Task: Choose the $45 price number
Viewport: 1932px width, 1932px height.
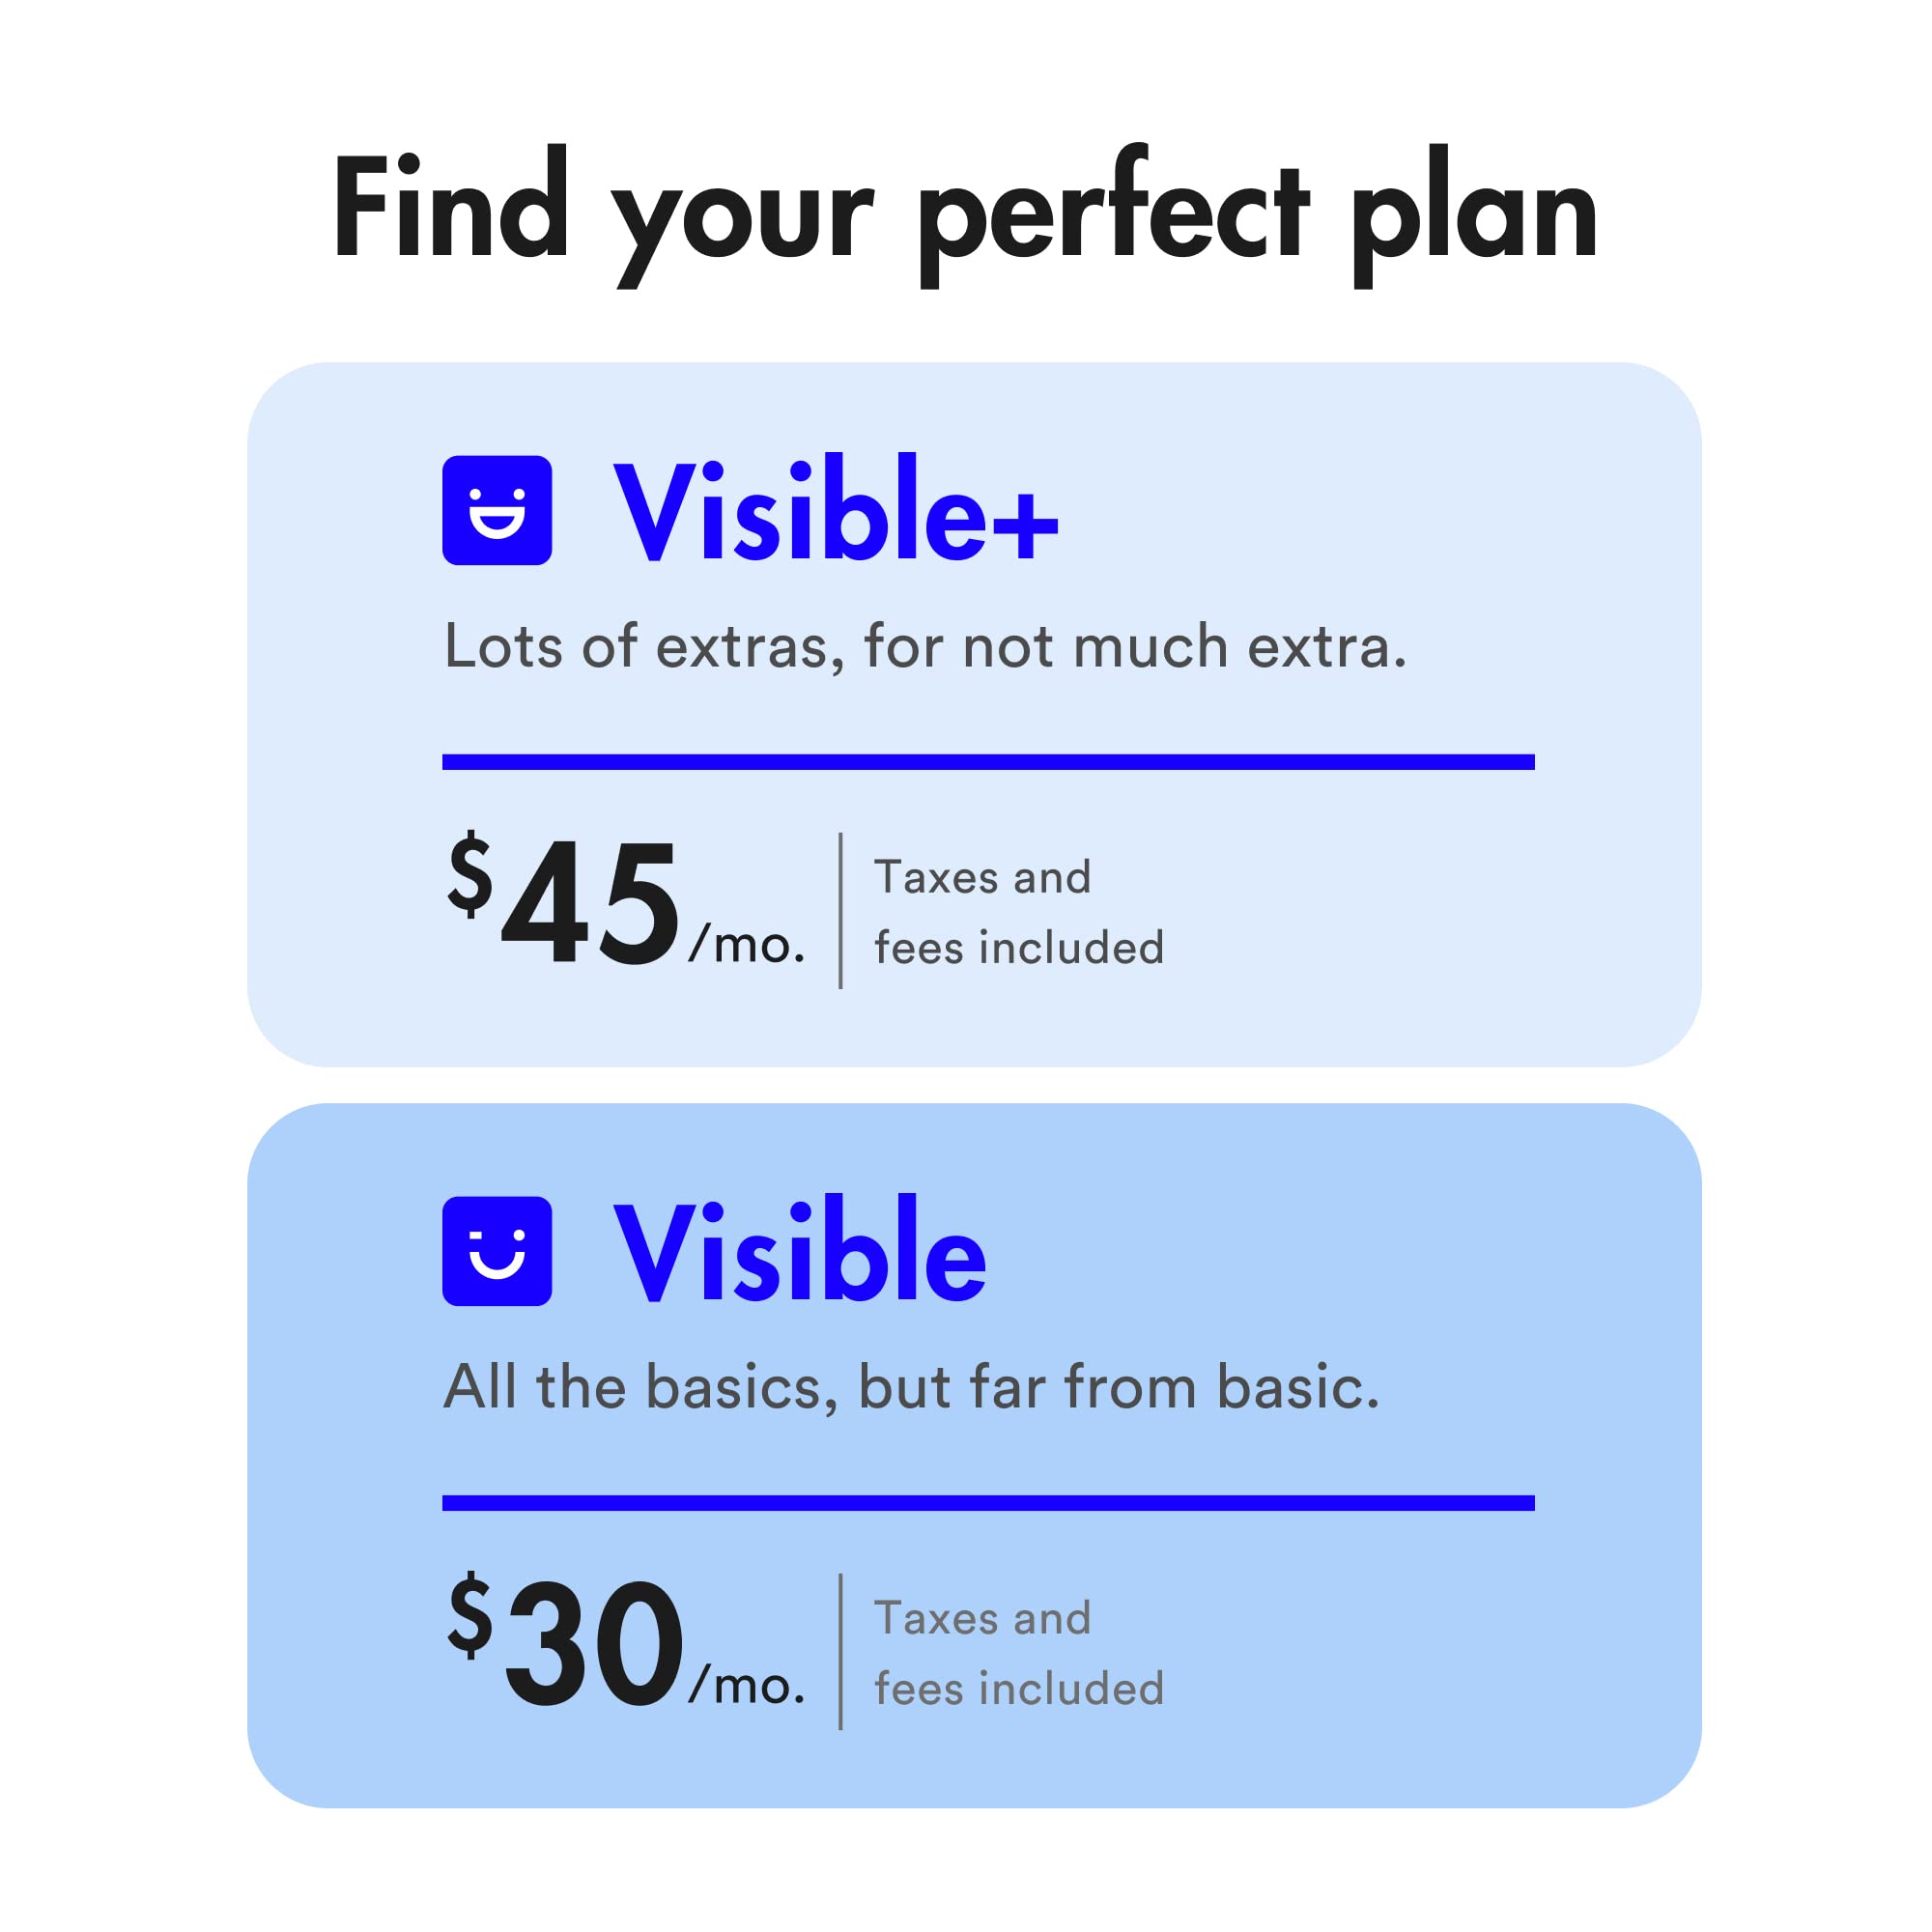Action: click(590, 904)
